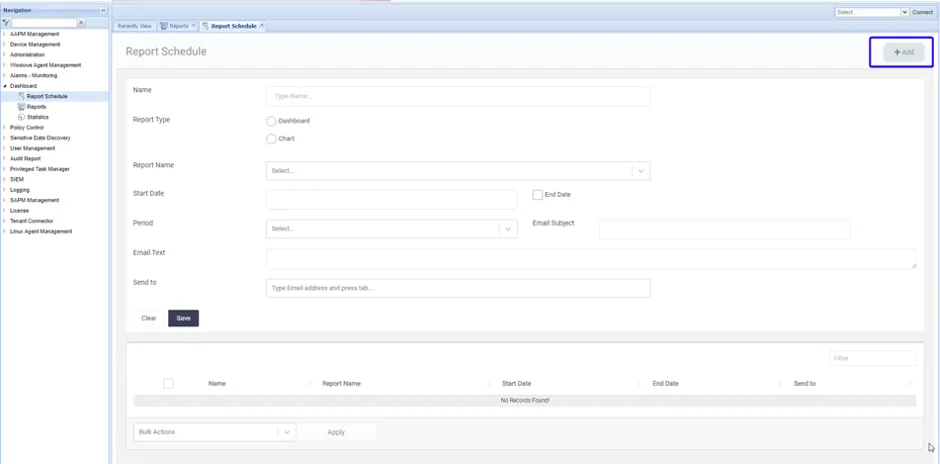940x464 pixels.
Task: Close the Report Schedule tab
Action: 261,26
